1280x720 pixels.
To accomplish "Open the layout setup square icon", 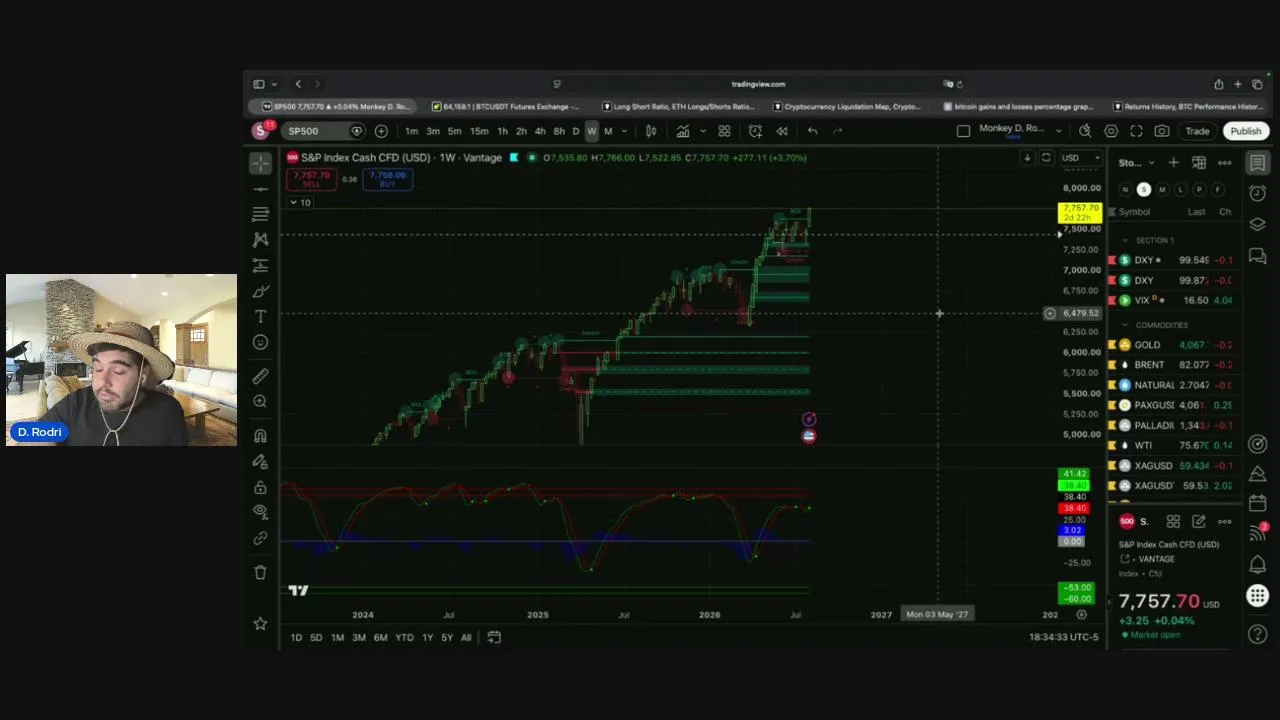I will click(963, 131).
